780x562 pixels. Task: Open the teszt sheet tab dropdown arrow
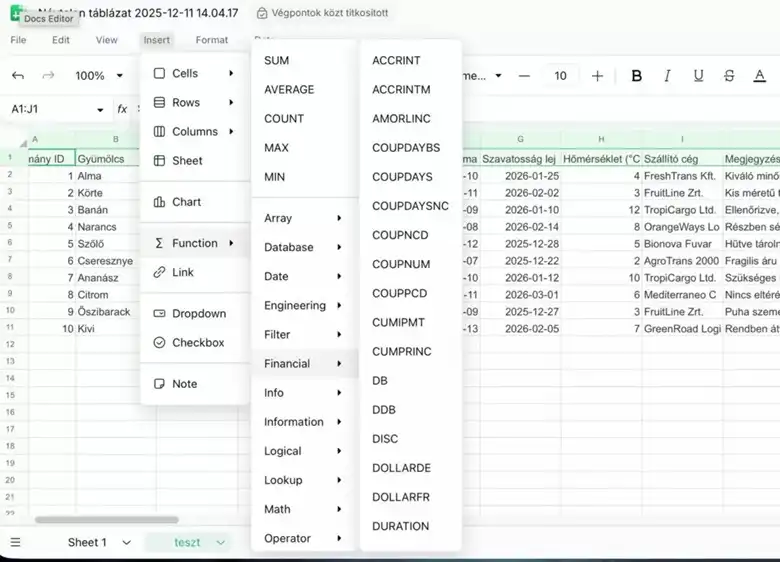pos(221,542)
